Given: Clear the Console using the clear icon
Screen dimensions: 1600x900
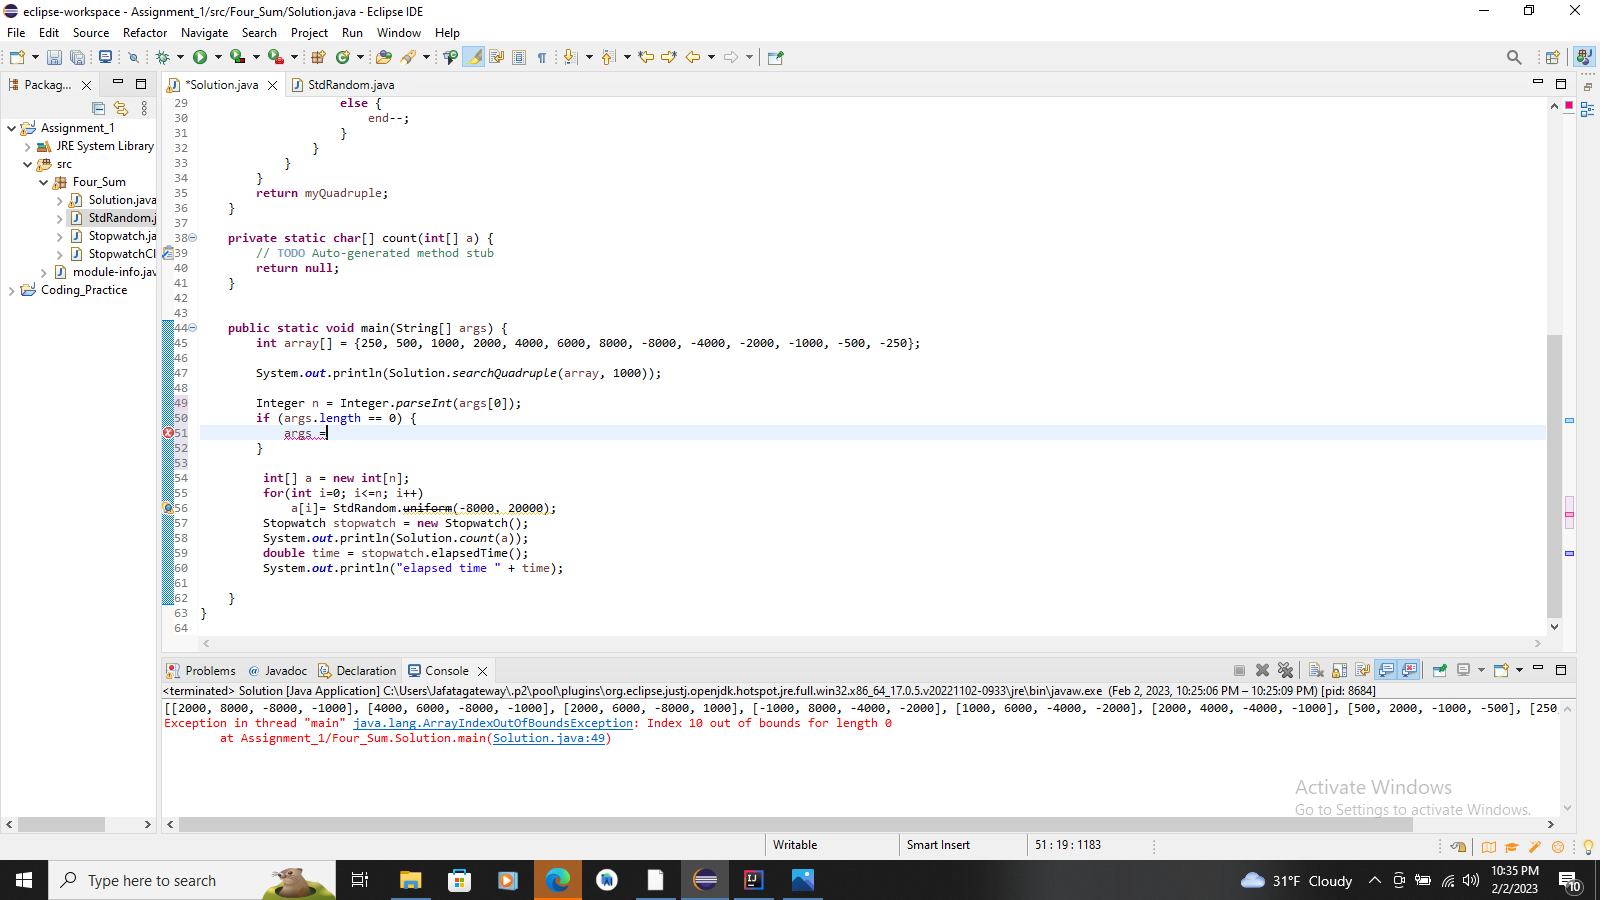Looking at the screenshot, I should (x=1317, y=670).
